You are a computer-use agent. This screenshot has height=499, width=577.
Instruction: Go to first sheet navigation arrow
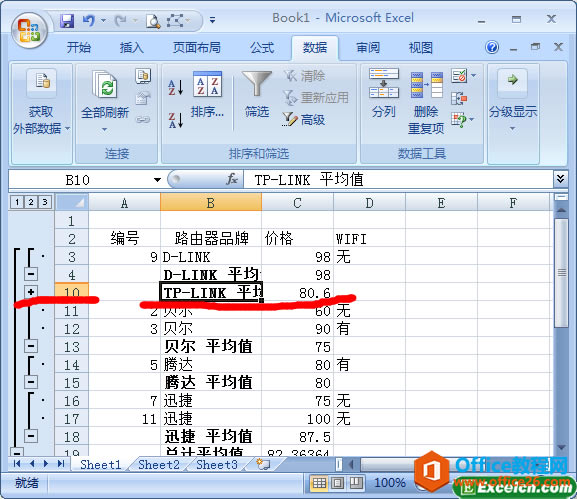17,464
